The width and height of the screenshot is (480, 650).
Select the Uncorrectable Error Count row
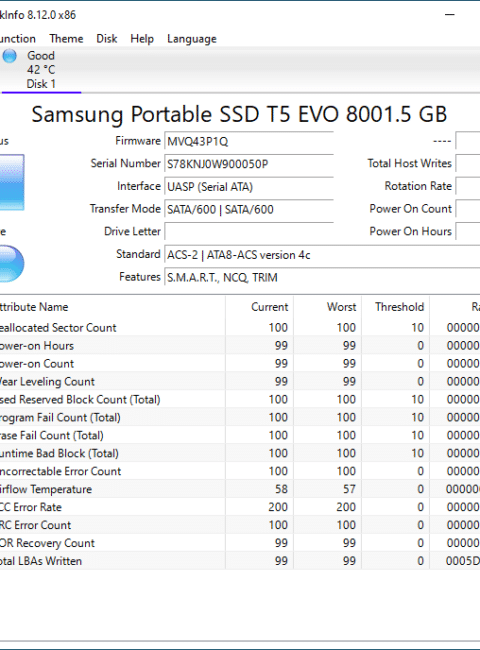[x=240, y=471]
